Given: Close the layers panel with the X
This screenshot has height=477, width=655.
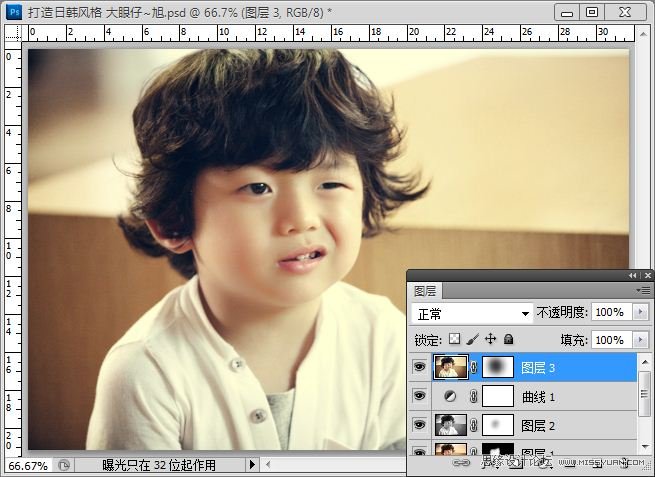Looking at the screenshot, I should [647, 275].
